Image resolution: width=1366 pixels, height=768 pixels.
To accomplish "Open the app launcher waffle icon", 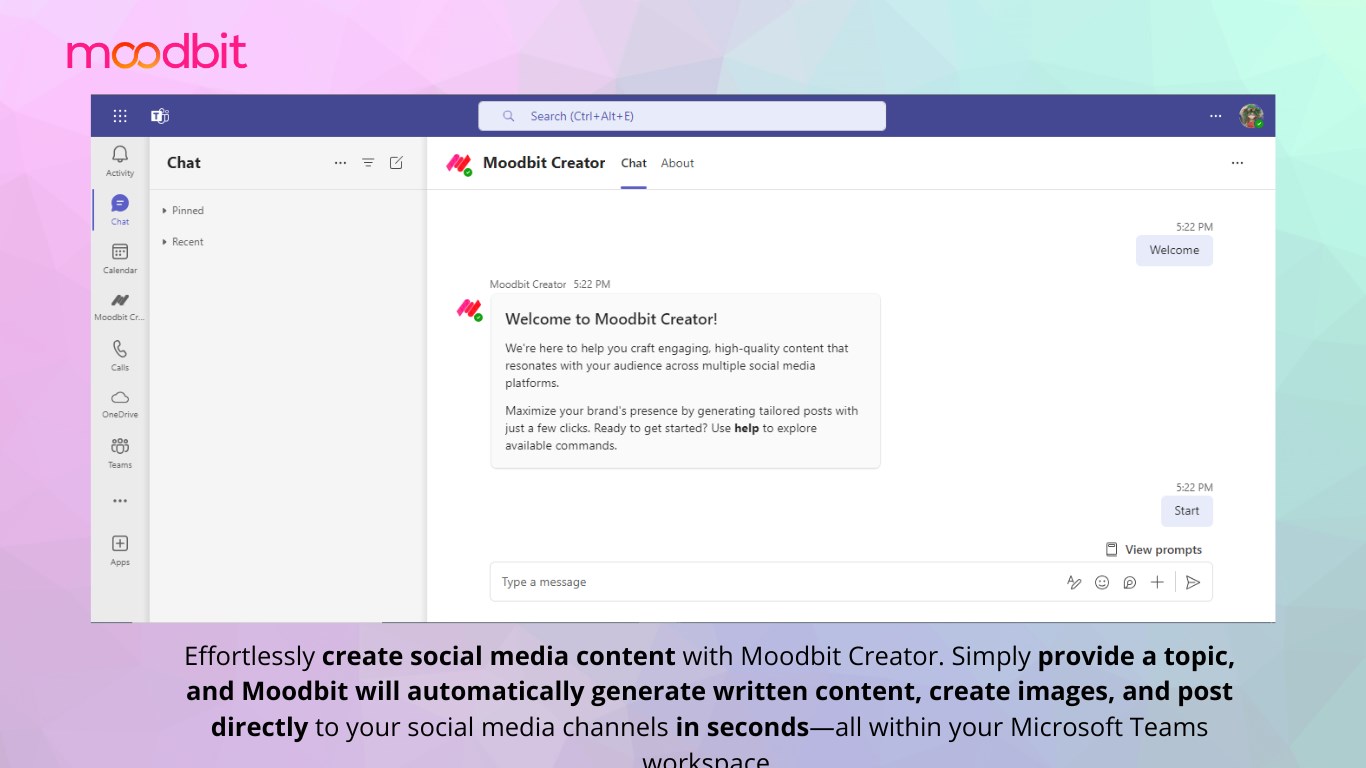I will click(x=120, y=116).
